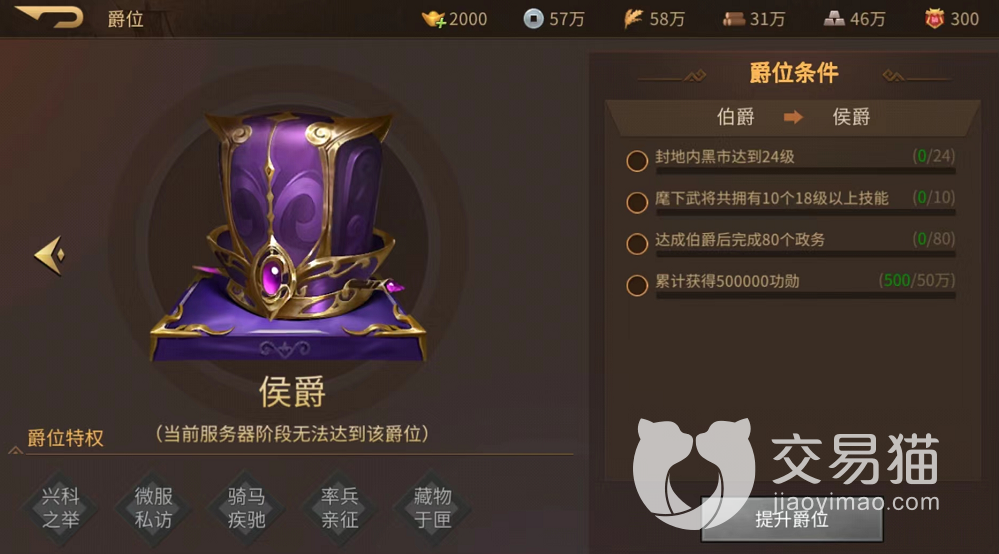999x554 pixels.
Task: Click the back arrow icon
Action: tap(49, 17)
